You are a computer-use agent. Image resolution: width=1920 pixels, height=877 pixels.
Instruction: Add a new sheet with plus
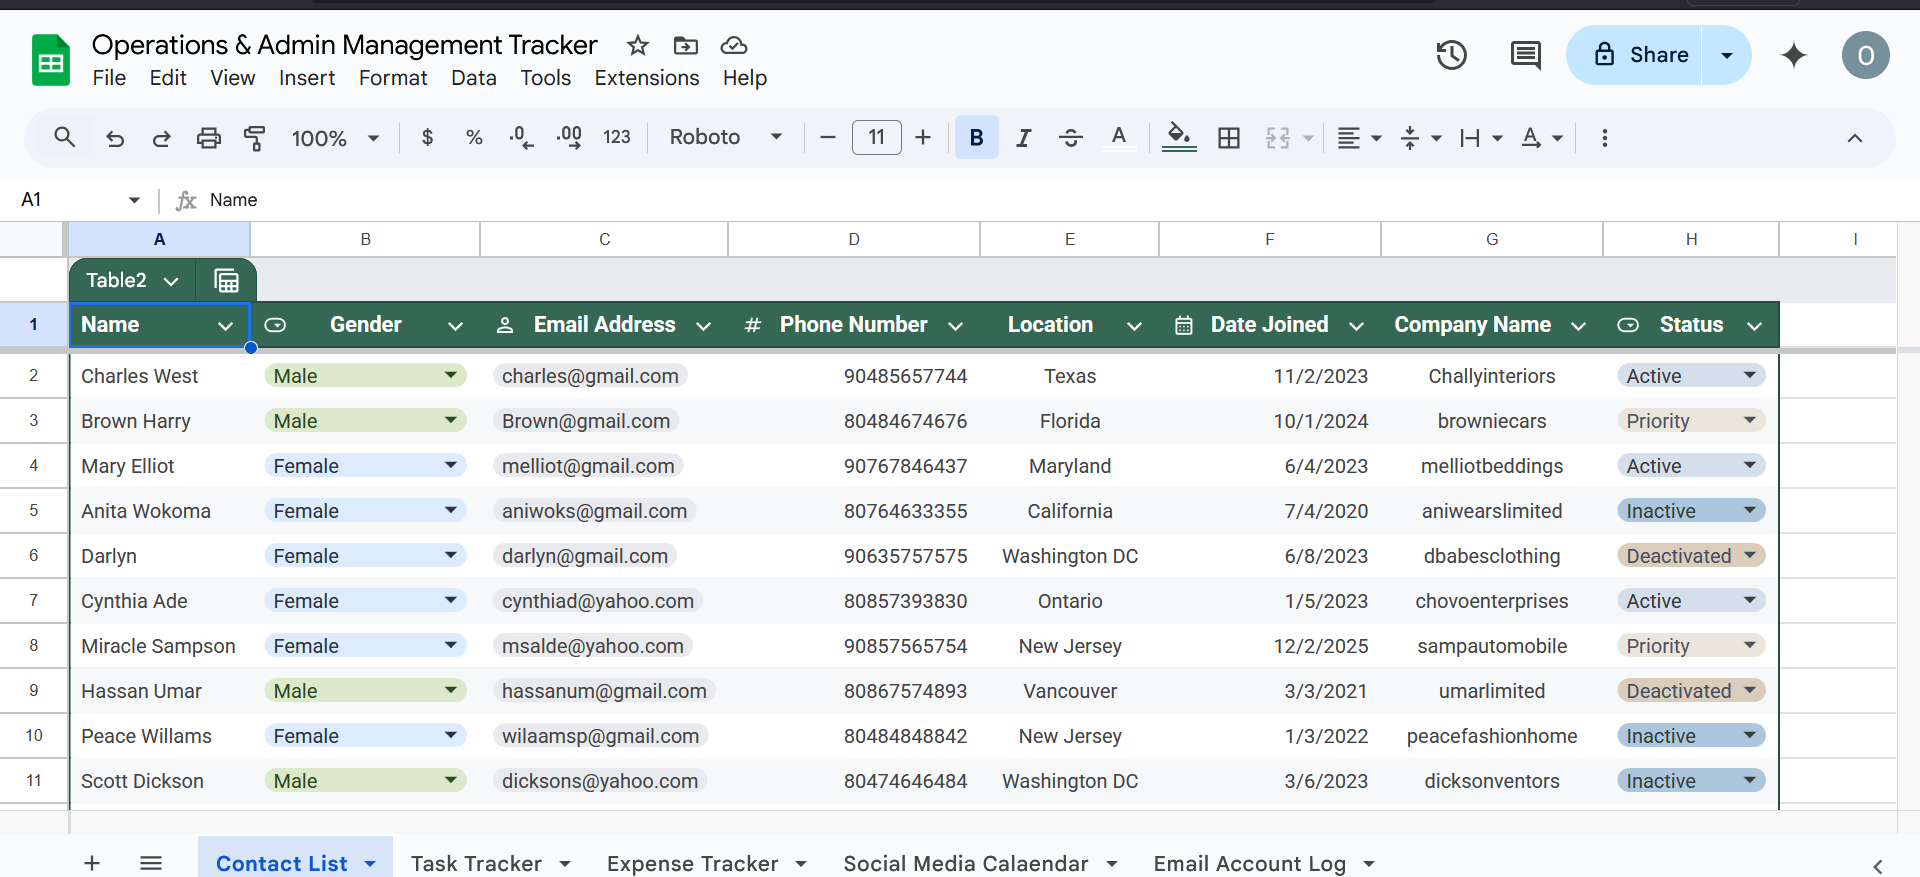(92, 863)
